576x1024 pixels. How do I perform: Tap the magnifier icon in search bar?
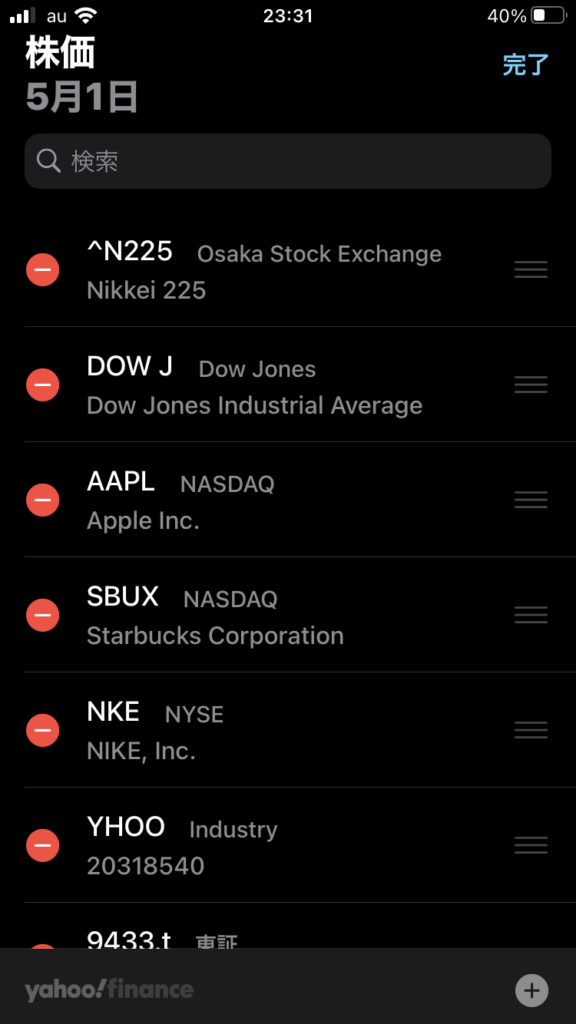coord(49,161)
